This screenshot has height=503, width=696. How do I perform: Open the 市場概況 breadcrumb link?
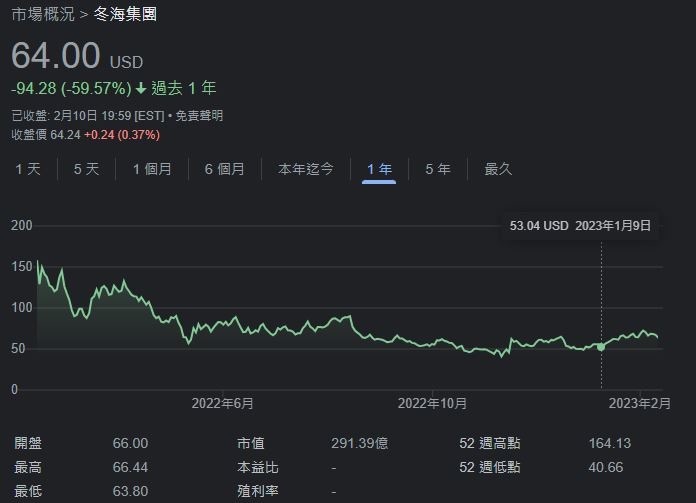pyautogui.click(x=43, y=14)
